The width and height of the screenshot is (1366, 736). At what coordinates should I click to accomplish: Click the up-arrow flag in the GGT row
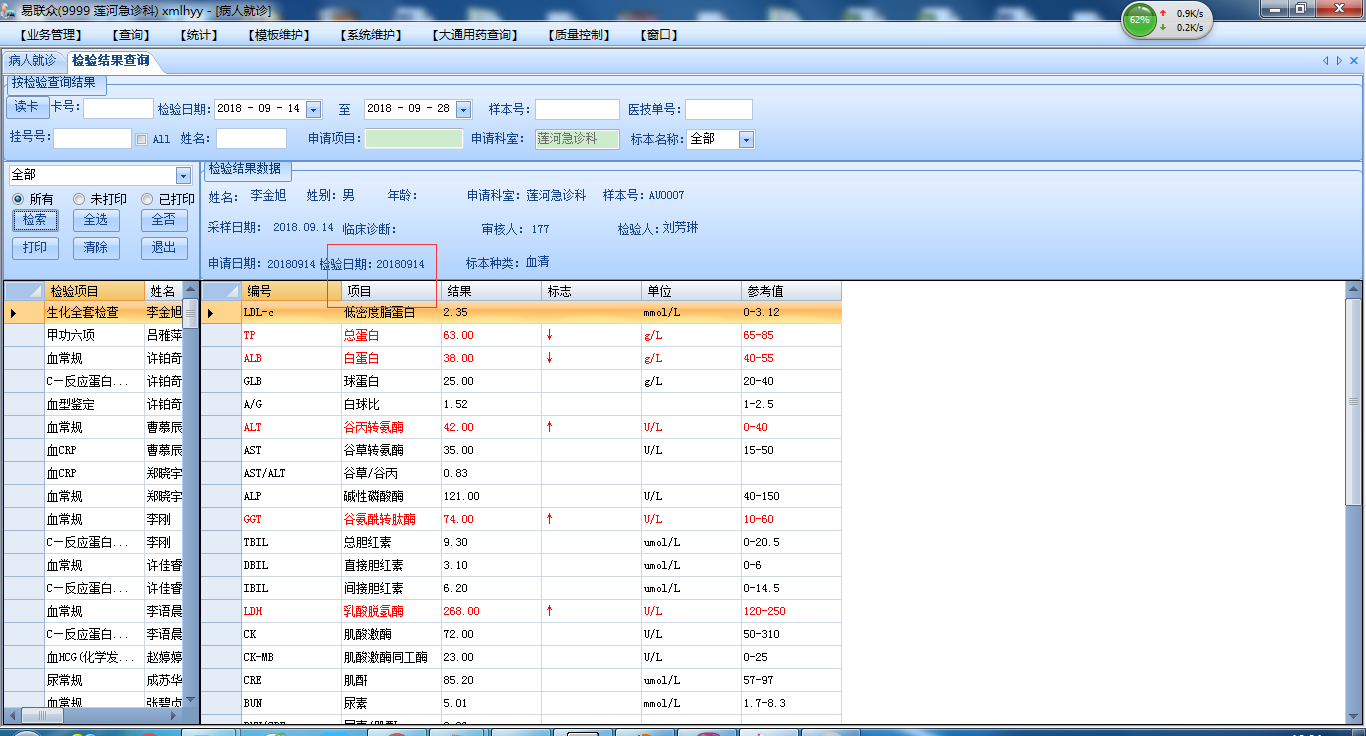pyautogui.click(x=549, y=519)
